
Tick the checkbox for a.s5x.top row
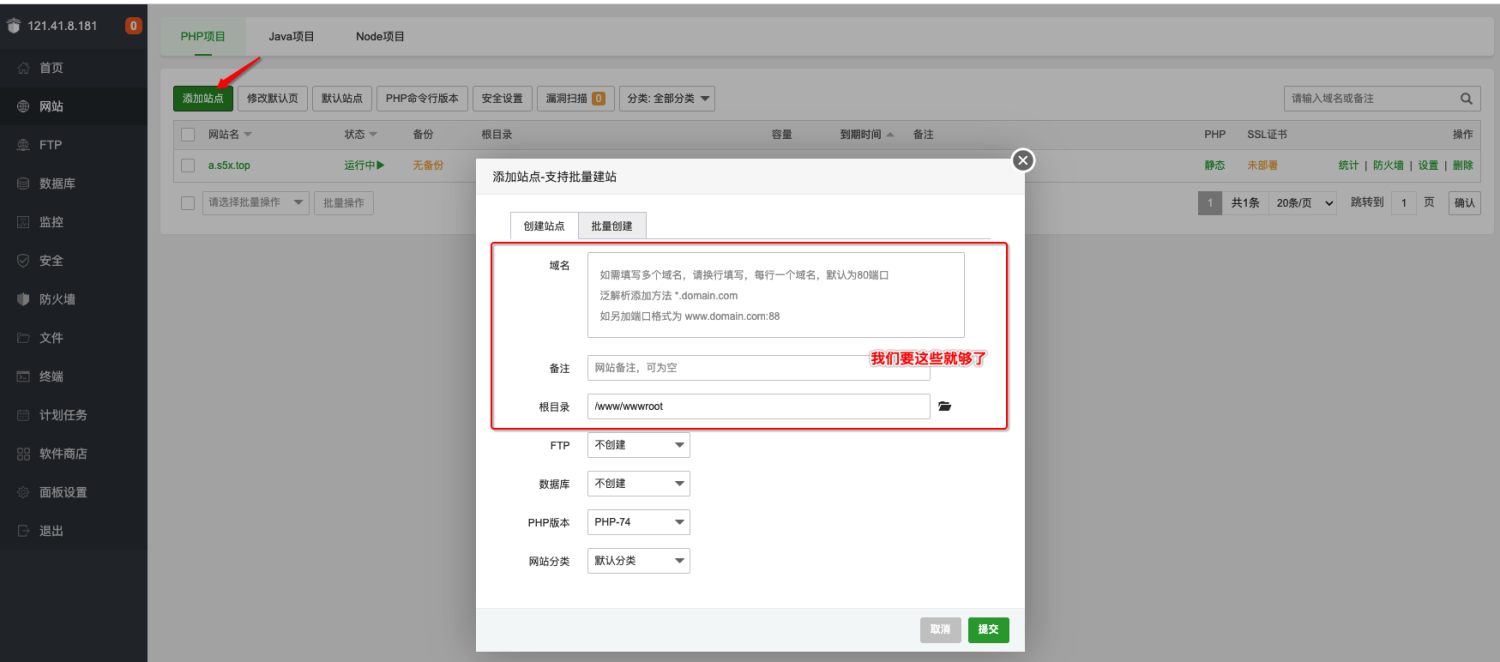tap(187, 165)
